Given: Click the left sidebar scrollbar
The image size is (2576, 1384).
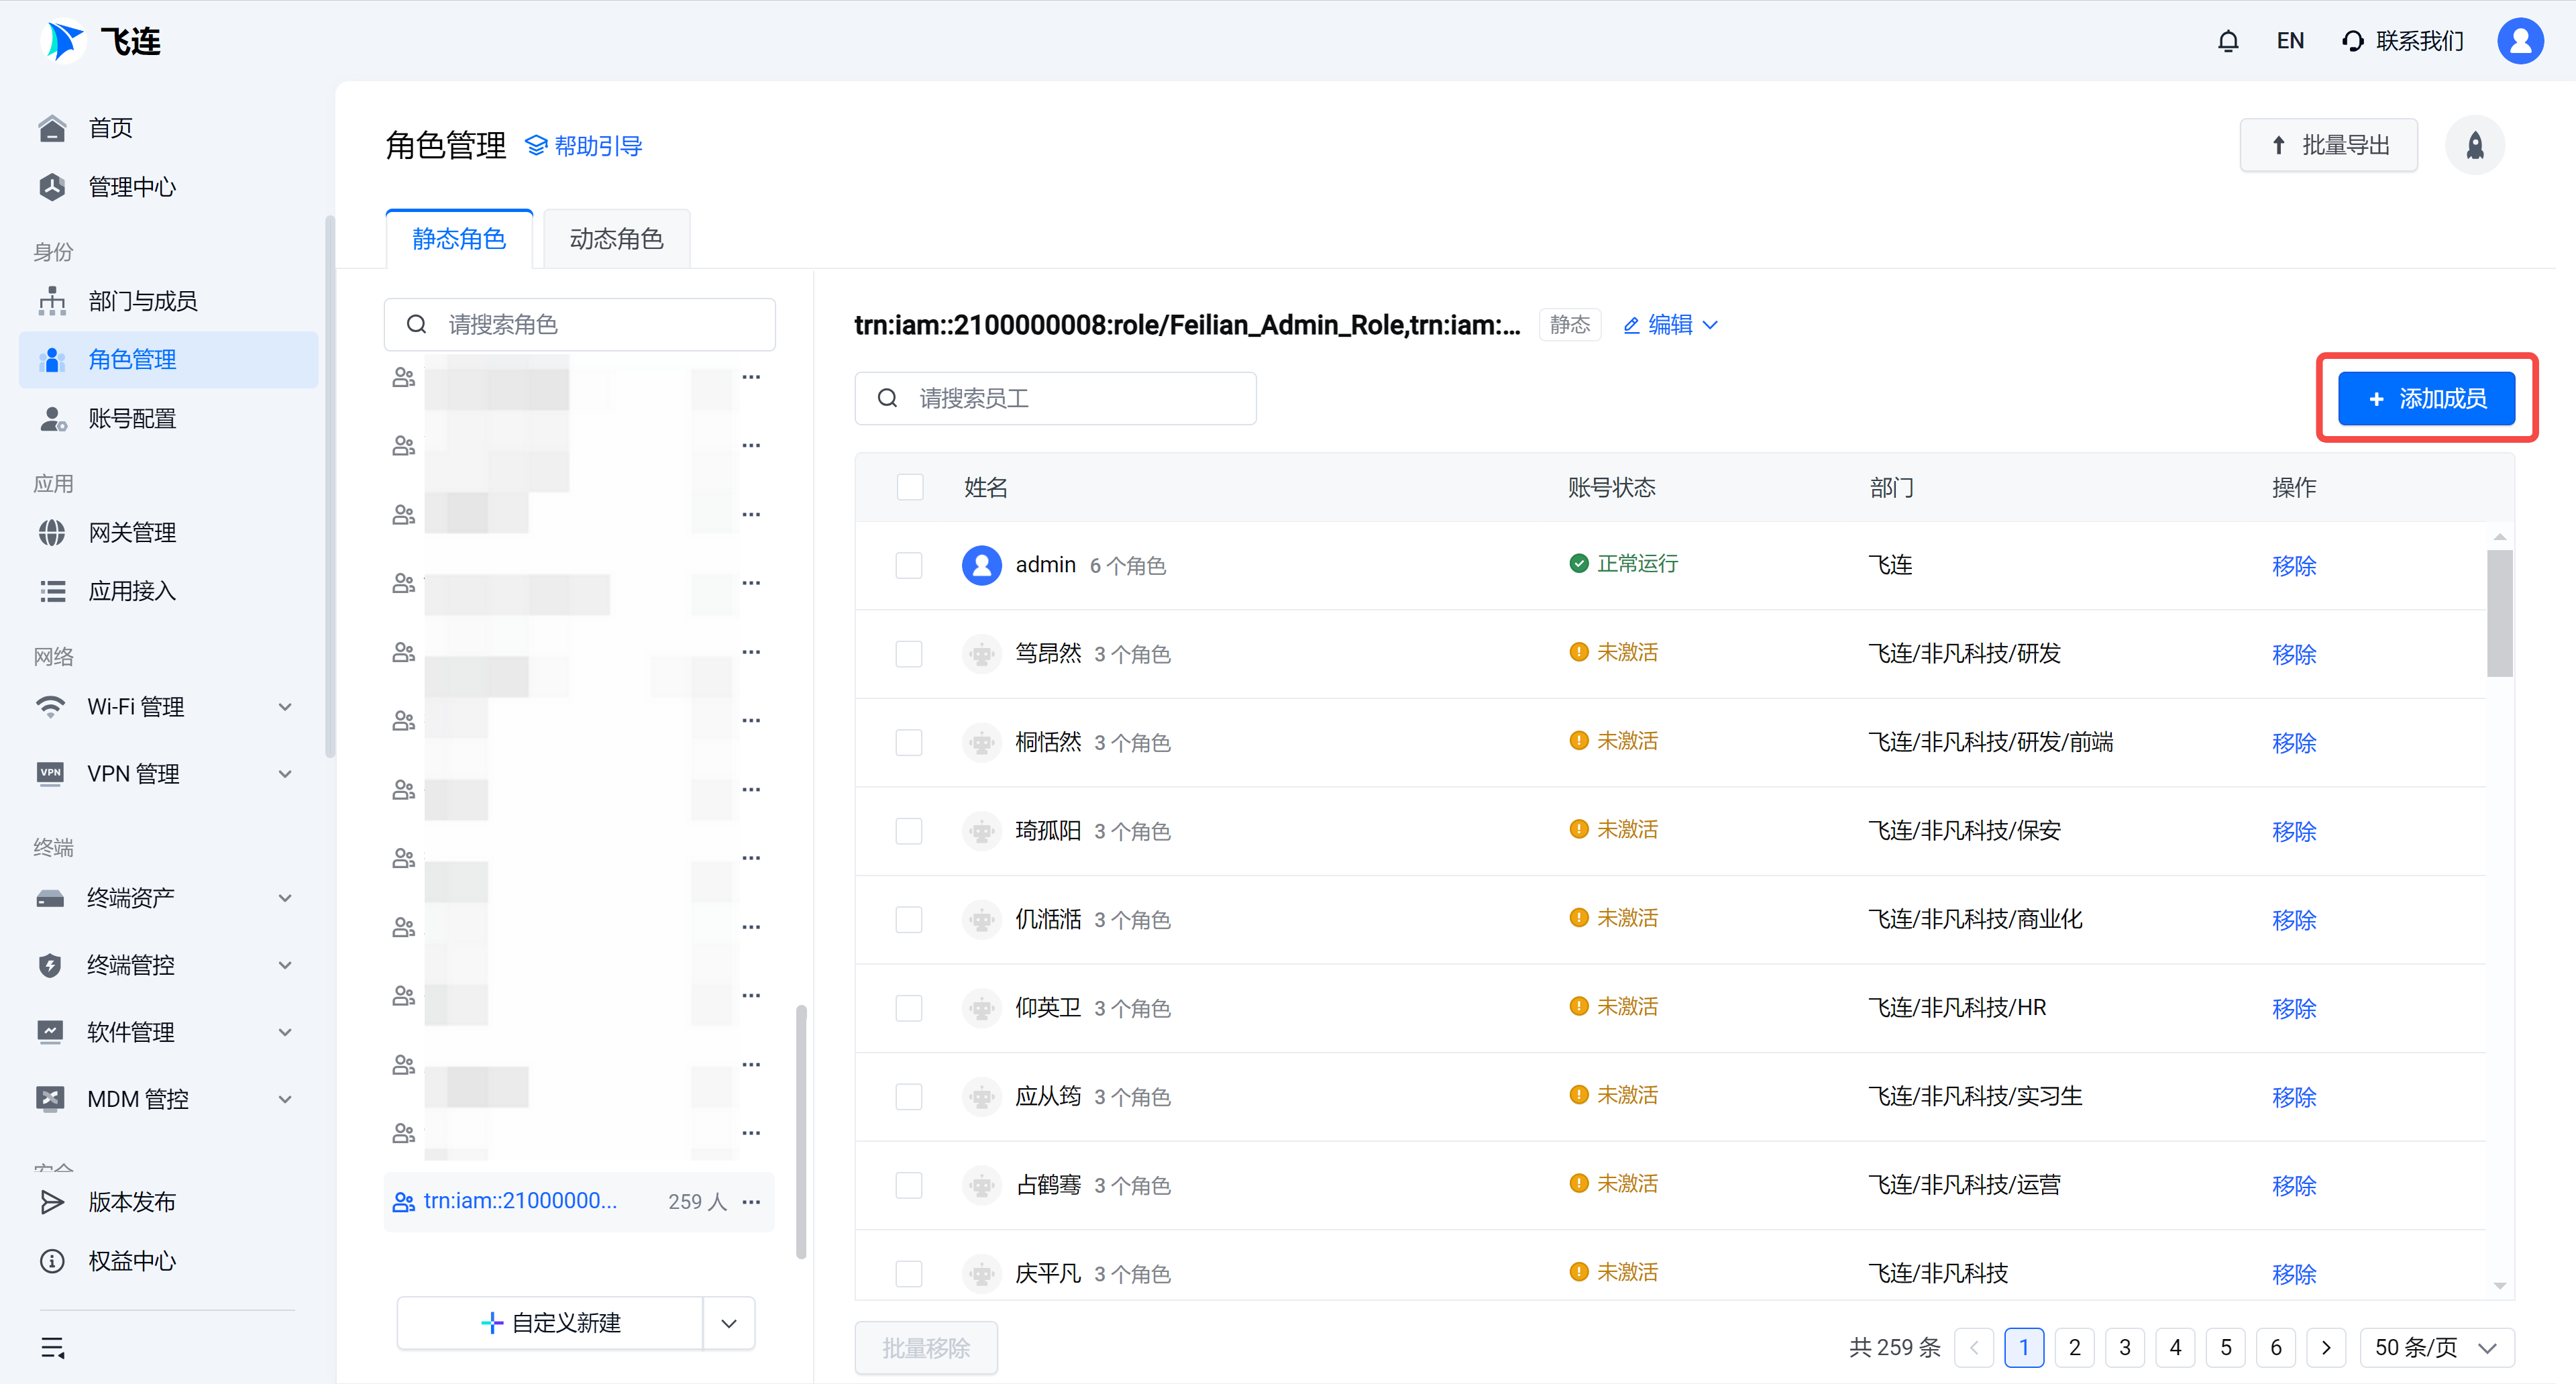Looking at the screenshot, I should [329, 486].
